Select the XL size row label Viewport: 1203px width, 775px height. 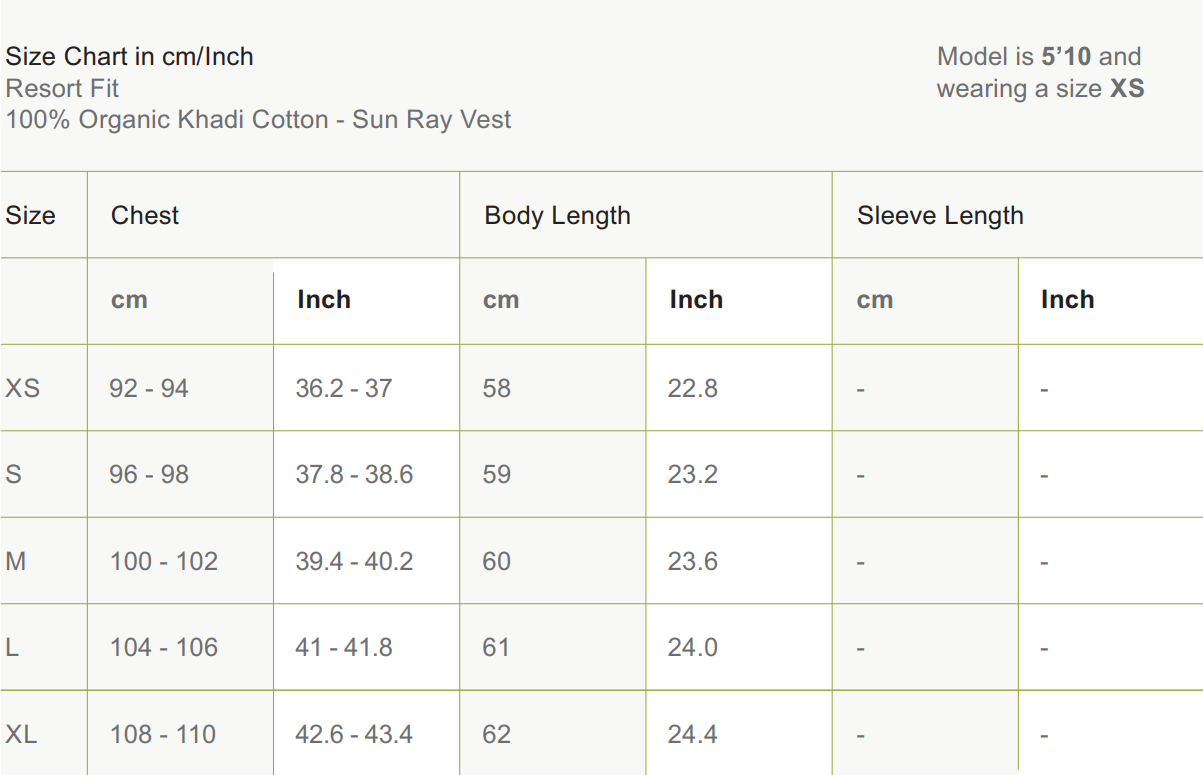[x=21, y=734]
